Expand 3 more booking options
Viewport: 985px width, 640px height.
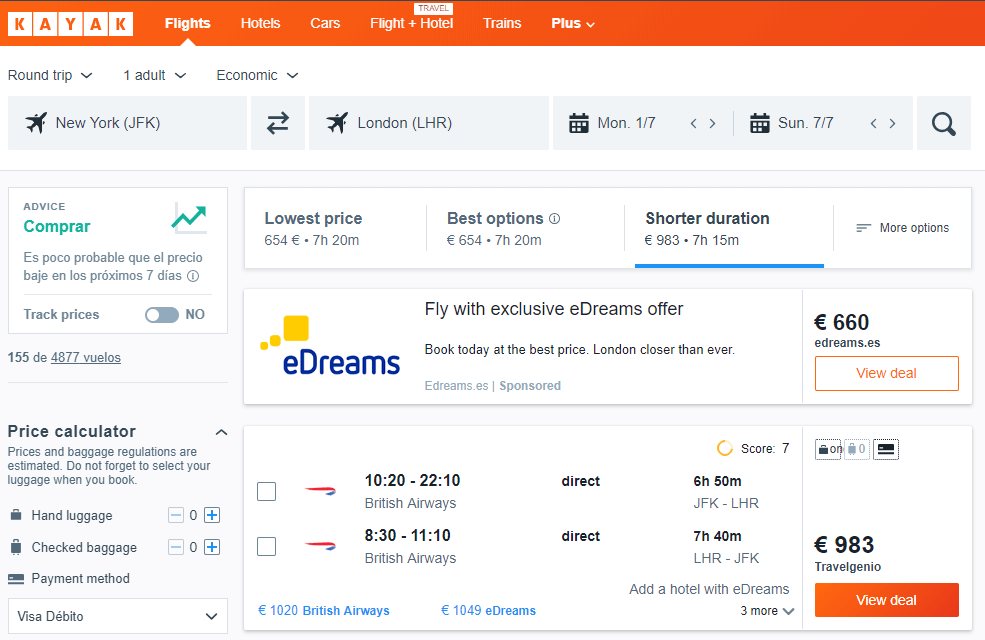pos(767,611)
